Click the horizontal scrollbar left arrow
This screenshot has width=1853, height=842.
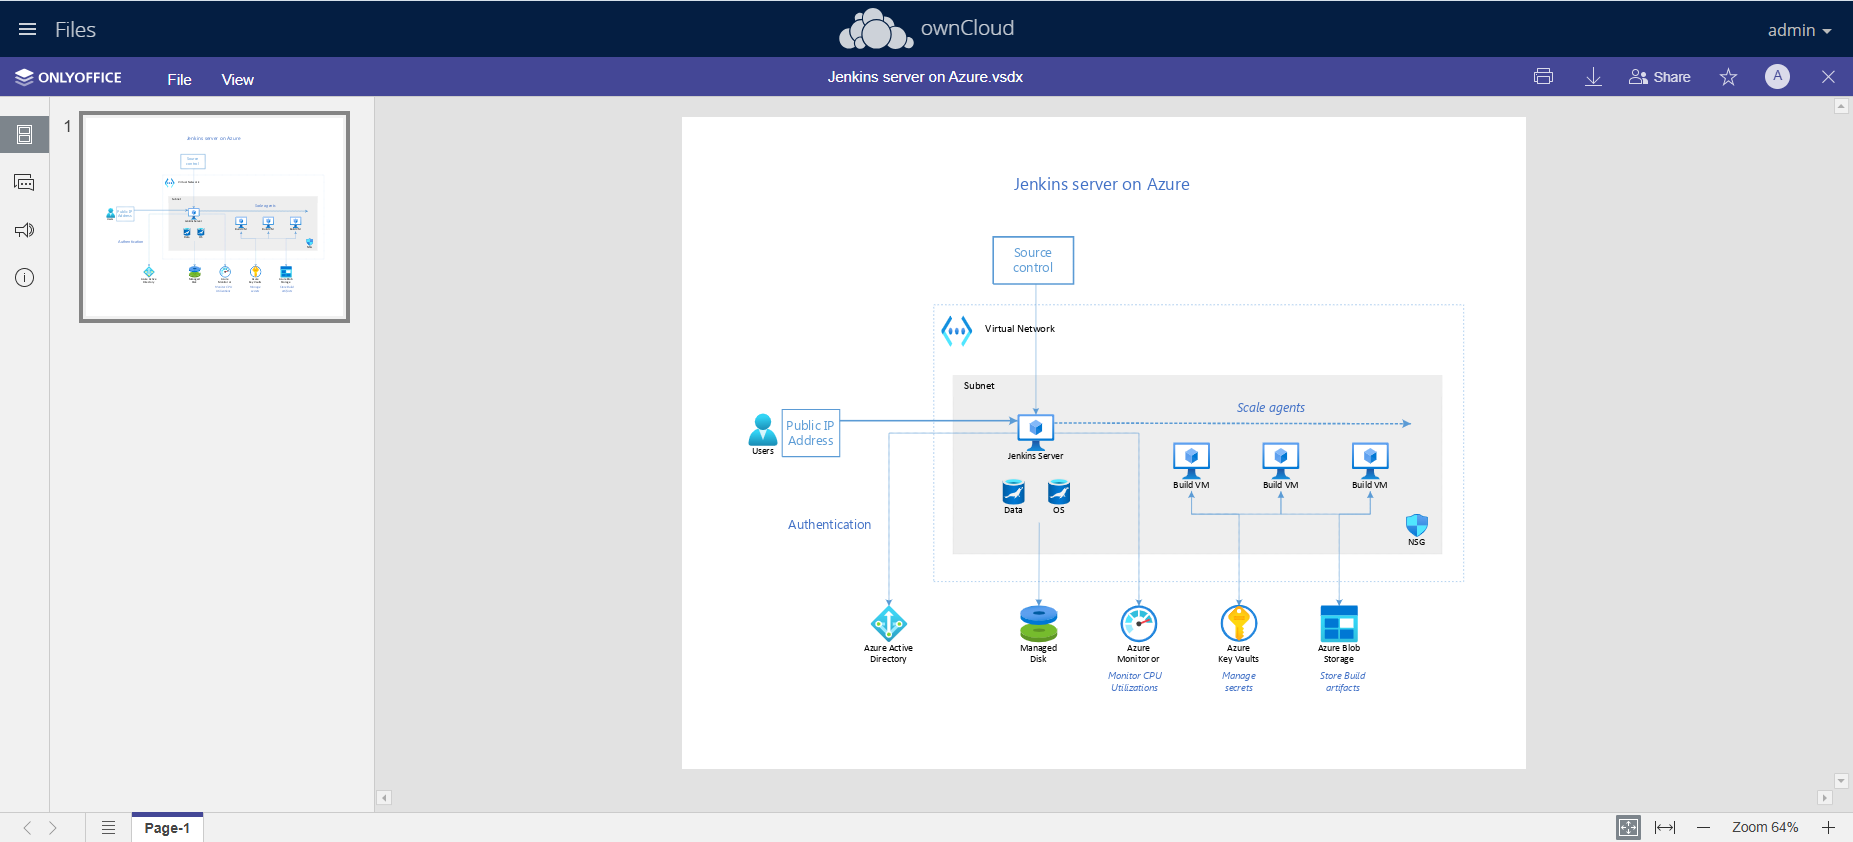pyautogui.click(x=384, y=798)
